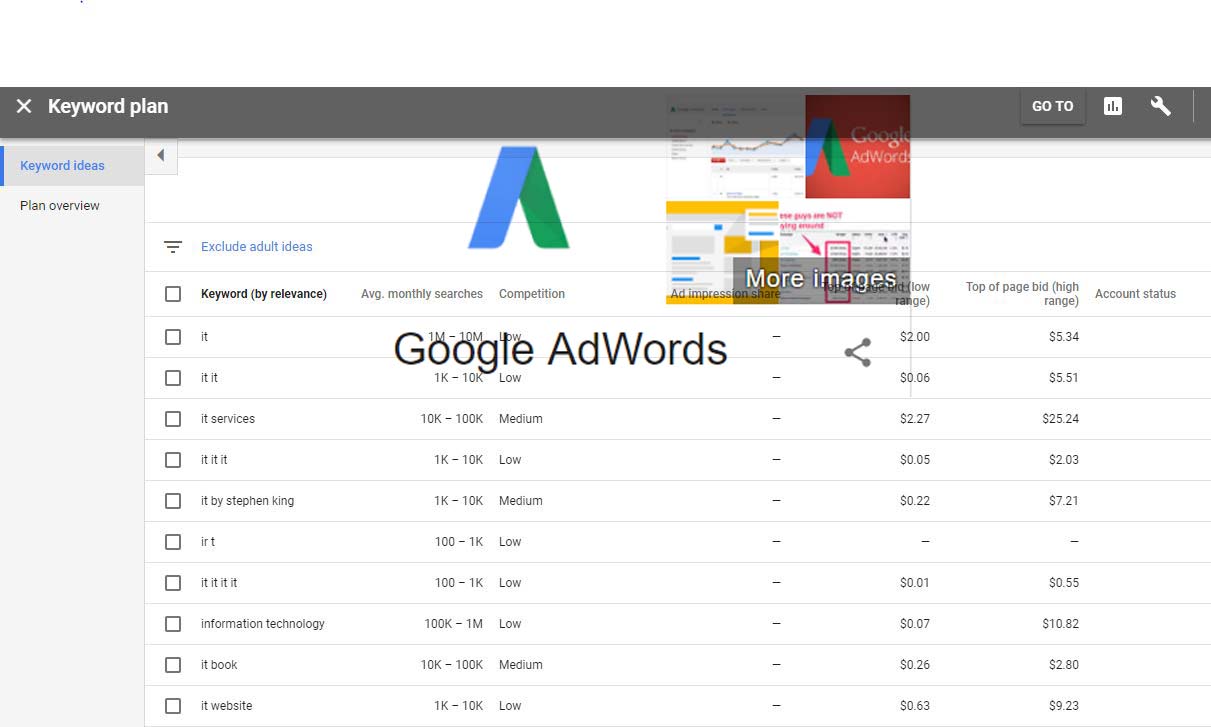Sort by Avg. monthly searches column
The width and height of the screenshot is (1211, 727).
pyautogui.click(x=421, y=293)
